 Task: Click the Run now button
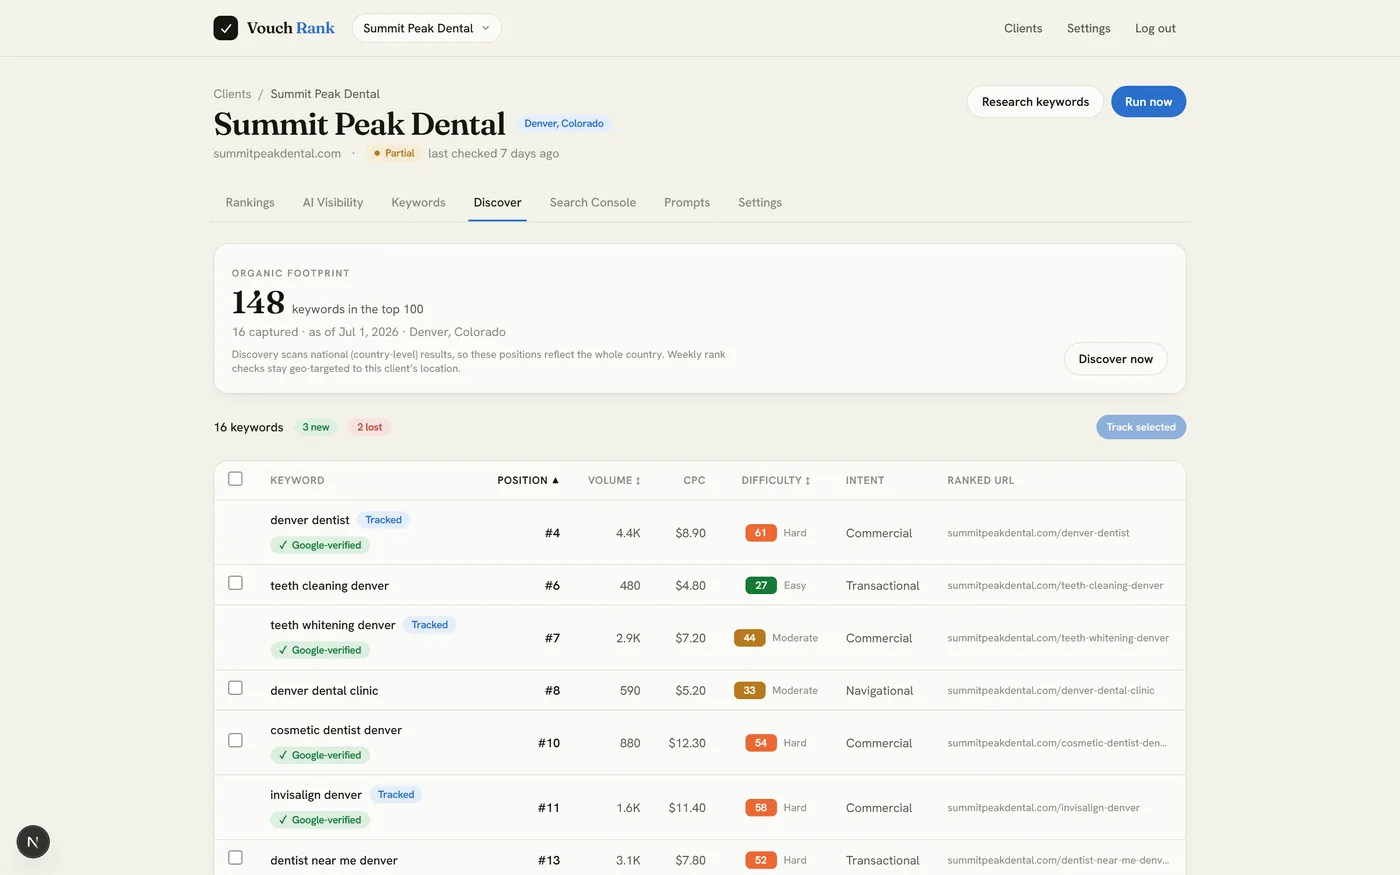[1148, 102]
